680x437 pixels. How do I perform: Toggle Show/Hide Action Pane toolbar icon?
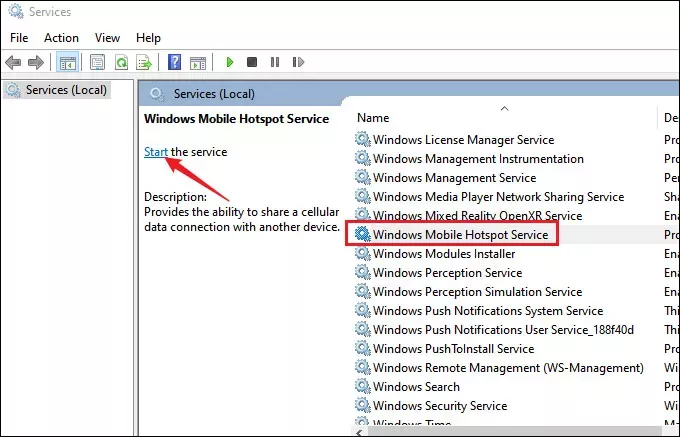pos(198,63)
